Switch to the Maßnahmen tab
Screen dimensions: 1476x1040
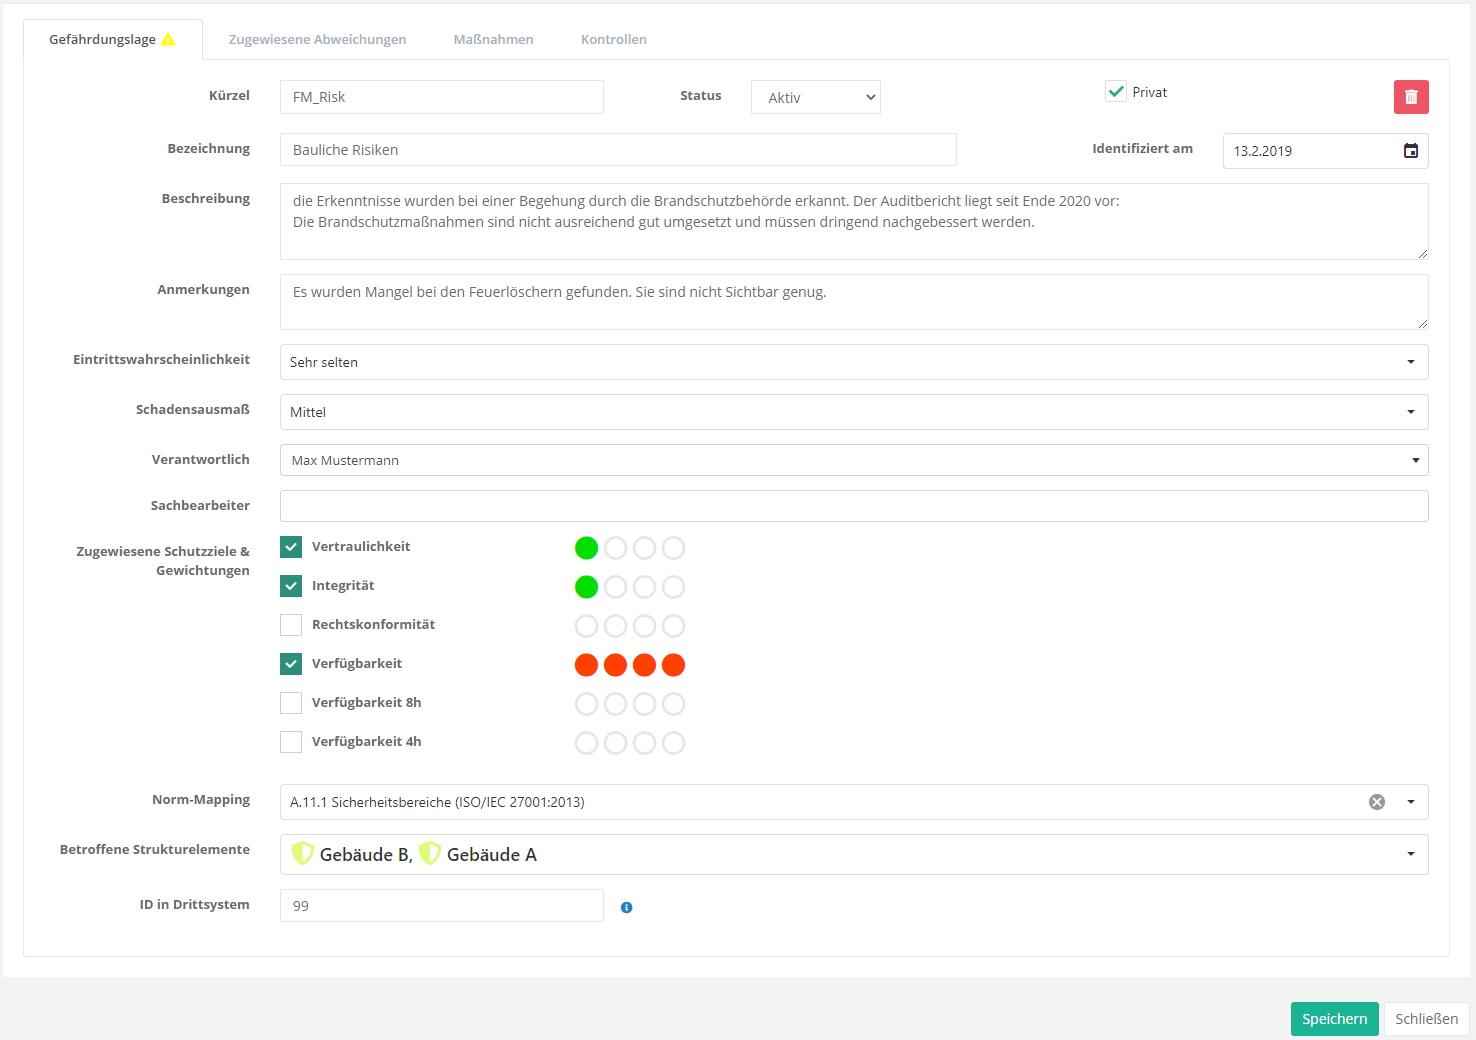tap(493, 40)
